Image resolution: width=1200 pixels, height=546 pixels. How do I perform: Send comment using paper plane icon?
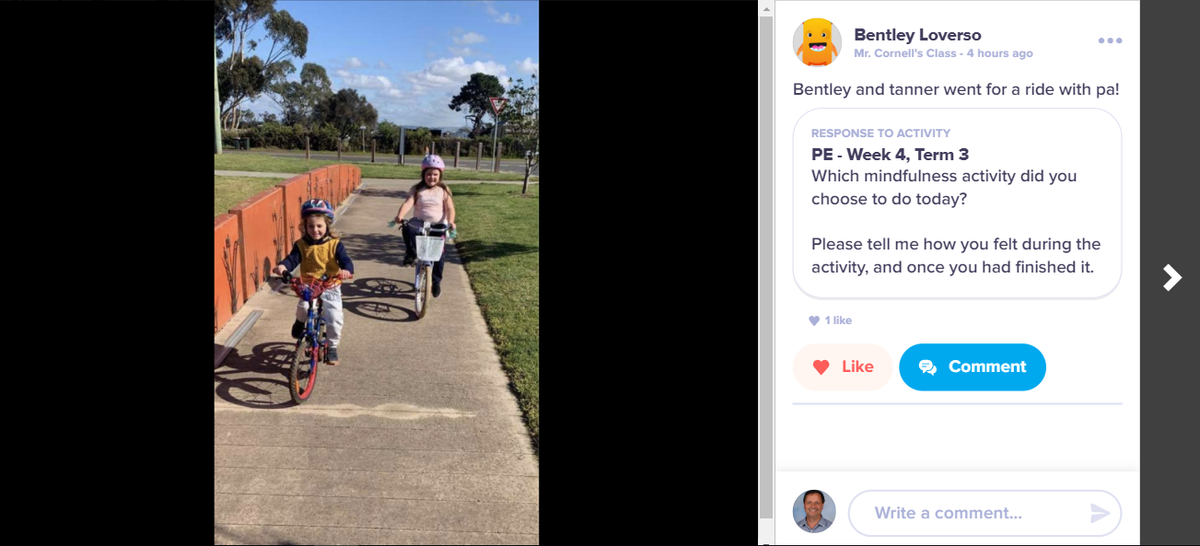point(1100,513)
